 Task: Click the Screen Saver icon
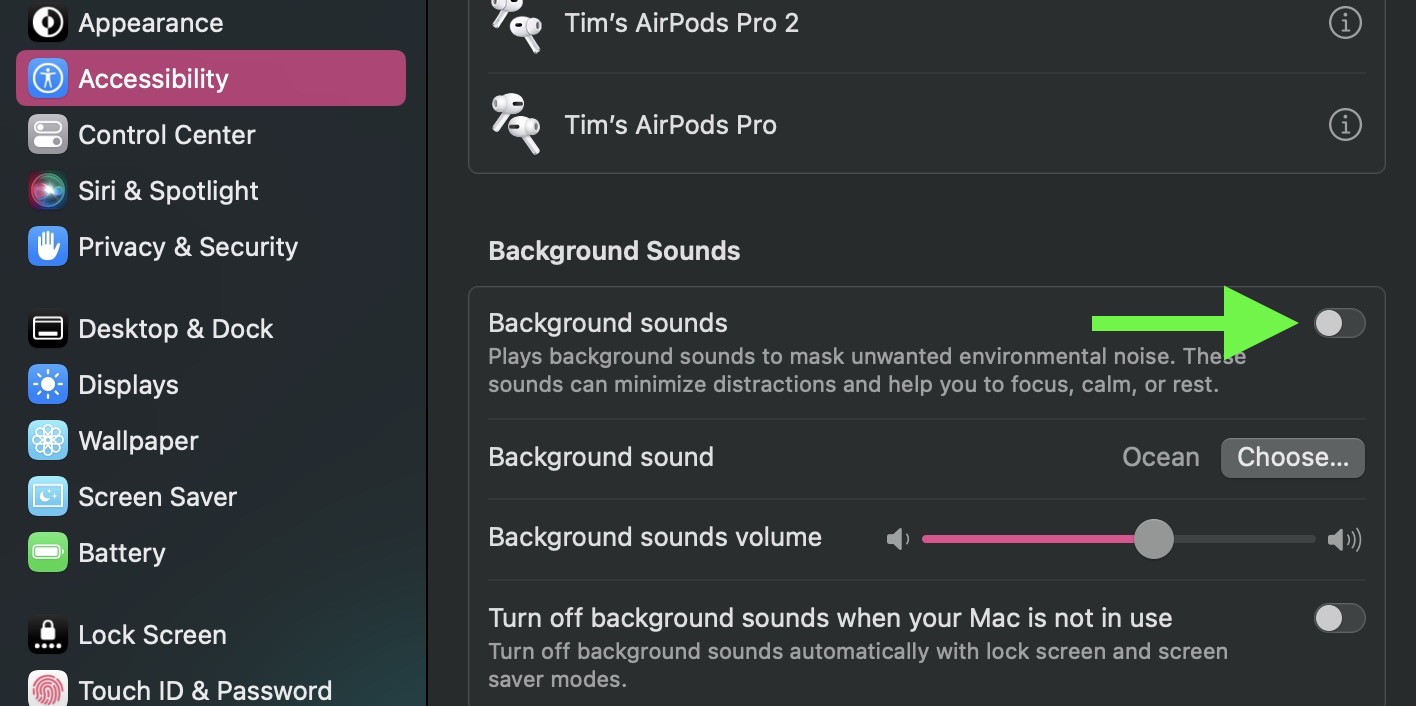[48, 497]
